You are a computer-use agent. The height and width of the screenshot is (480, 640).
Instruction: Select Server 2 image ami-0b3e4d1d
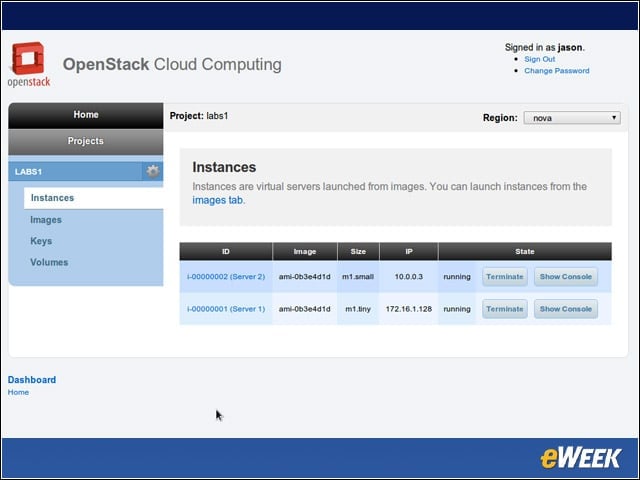(304, 277)
